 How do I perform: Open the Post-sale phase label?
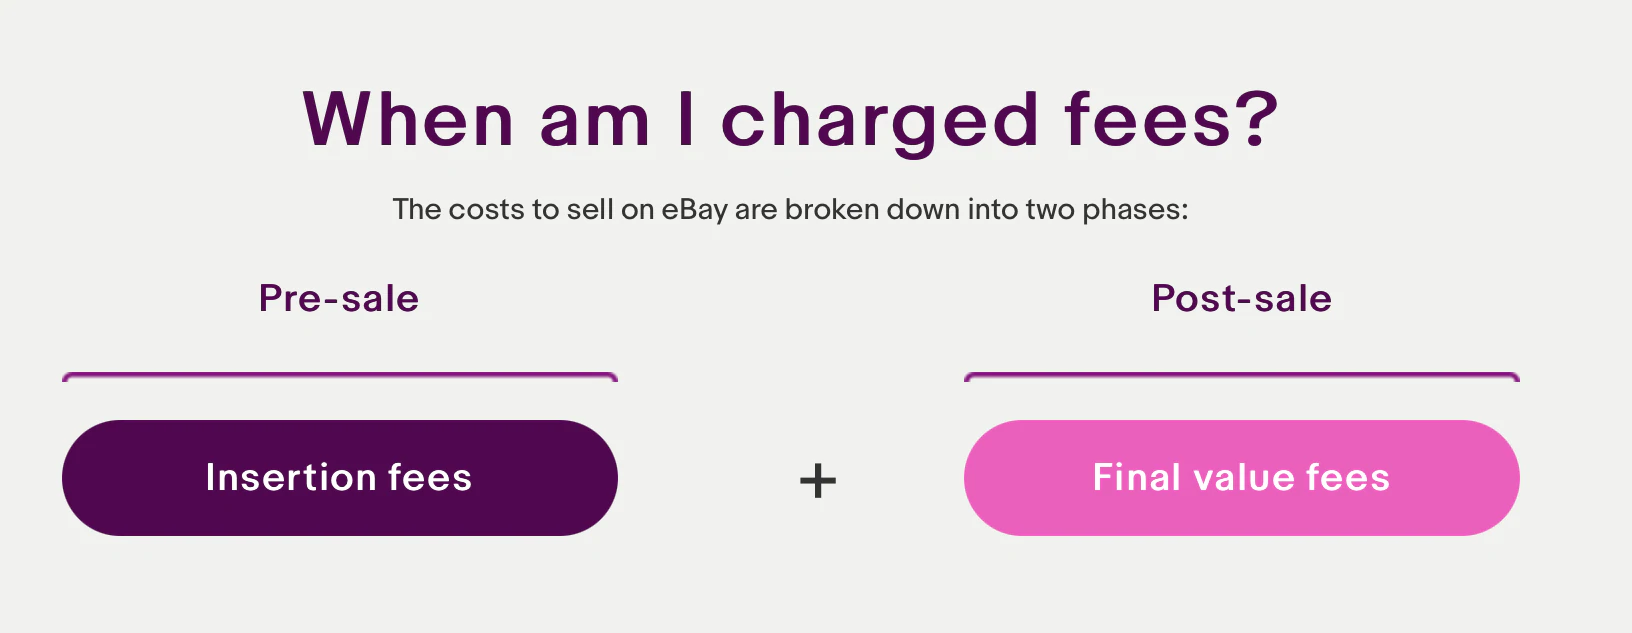(1241, 298)
